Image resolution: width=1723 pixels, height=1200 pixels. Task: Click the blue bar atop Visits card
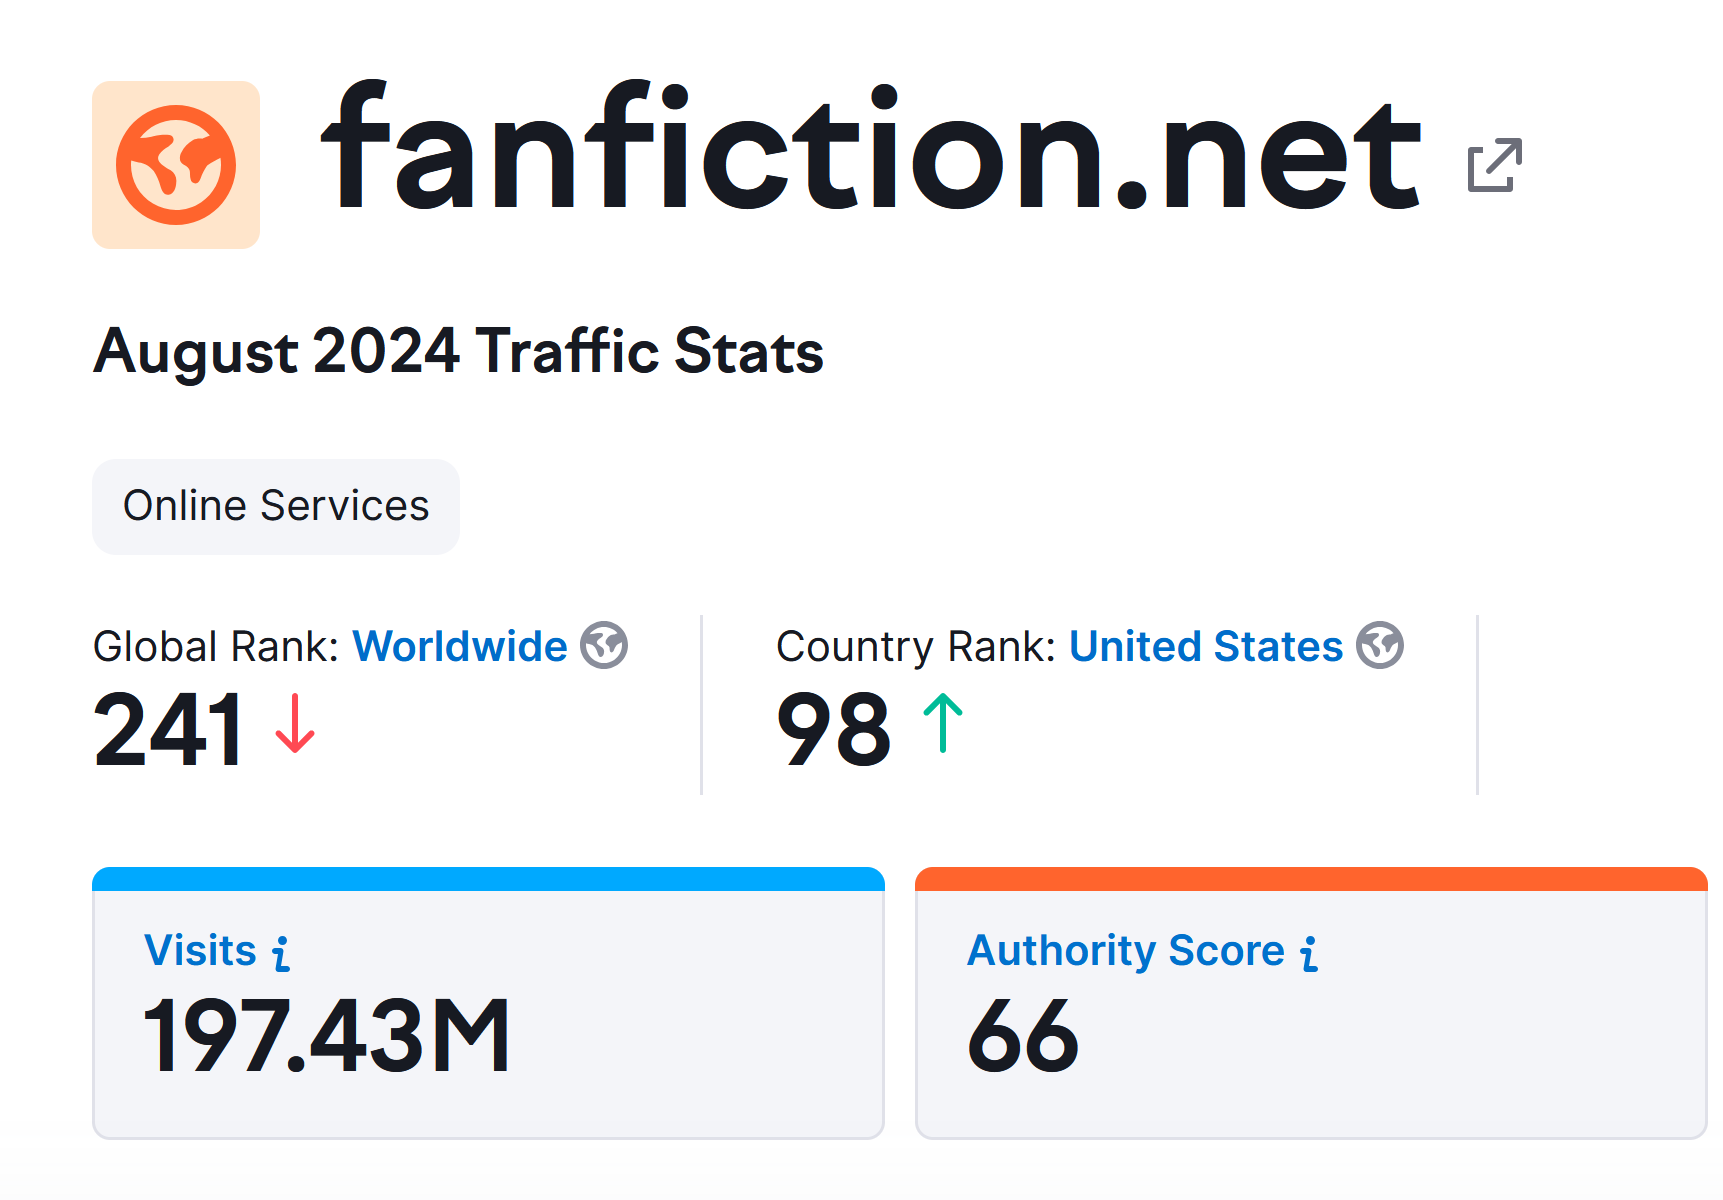click(x=488, y=879)
